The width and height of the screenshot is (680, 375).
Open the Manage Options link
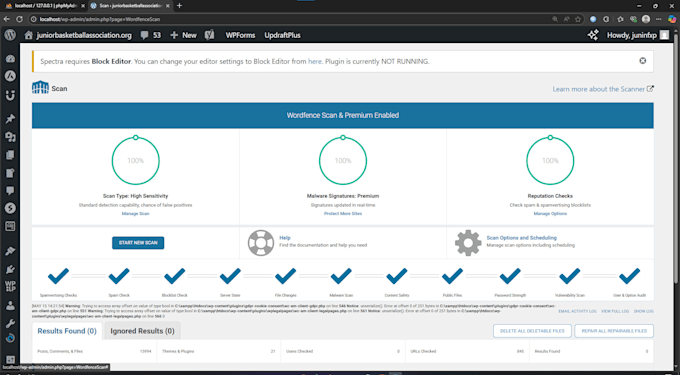pos(550,214)
